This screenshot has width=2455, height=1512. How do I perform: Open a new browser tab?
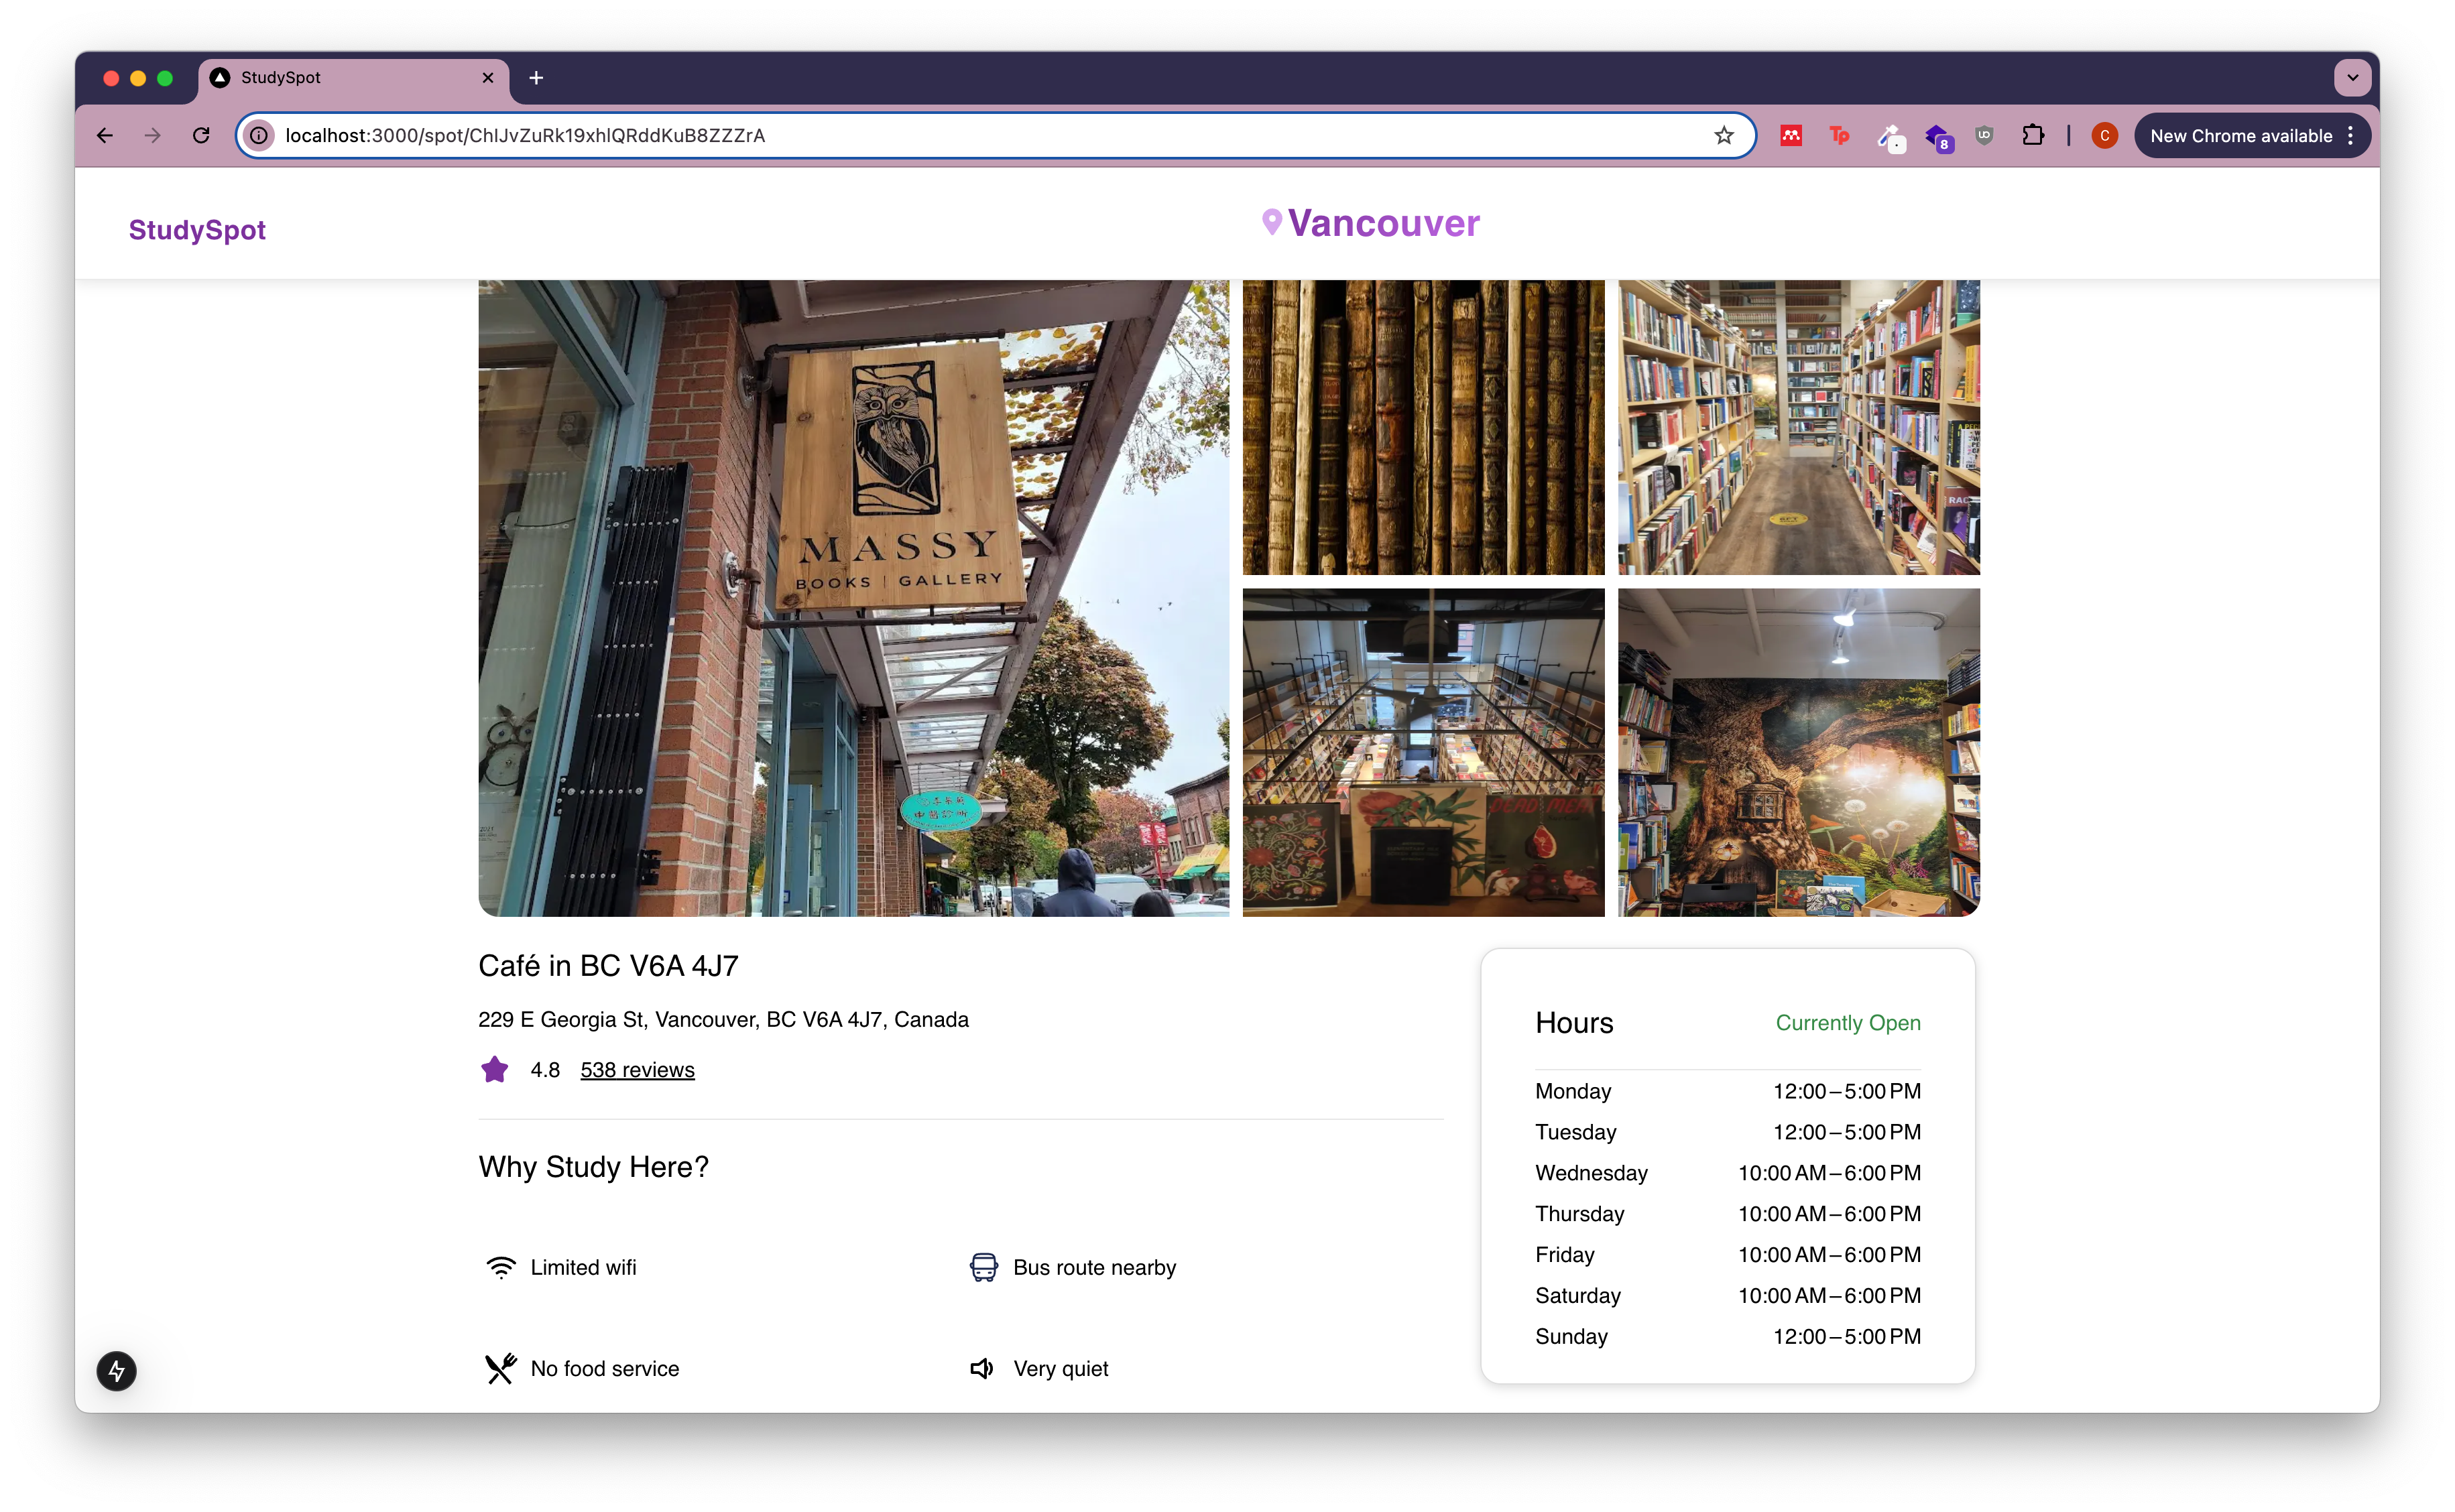pos(536,77)
